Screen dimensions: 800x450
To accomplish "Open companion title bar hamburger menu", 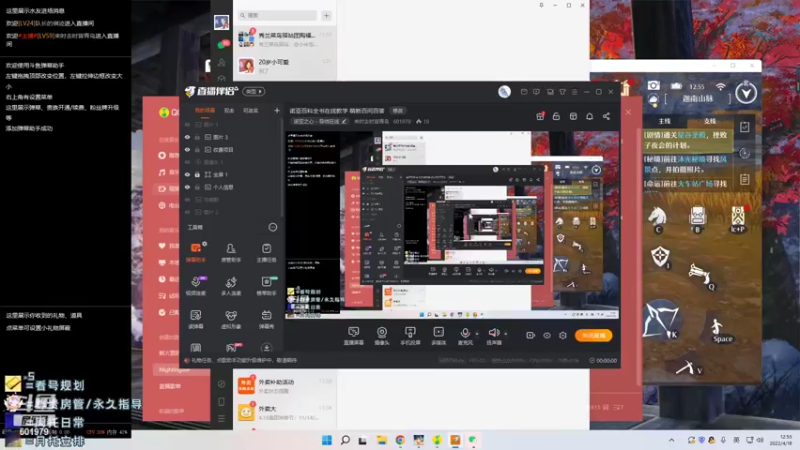I will tap(574, 92).
